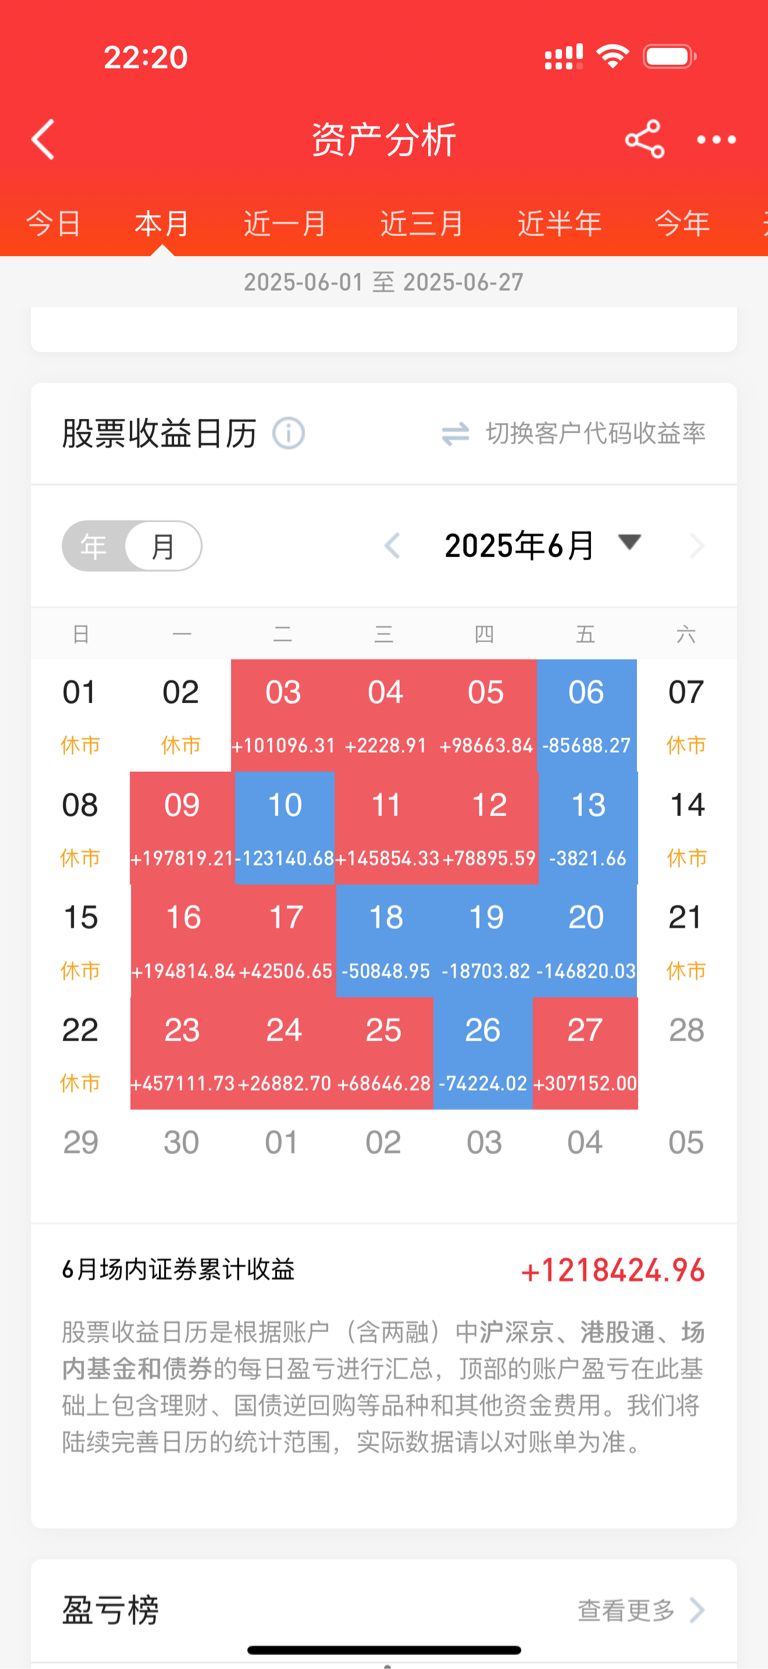The image size is (768, 1669).
Task: Select June 23 cell showing +457111.73
Action: tap(182, 1054)
